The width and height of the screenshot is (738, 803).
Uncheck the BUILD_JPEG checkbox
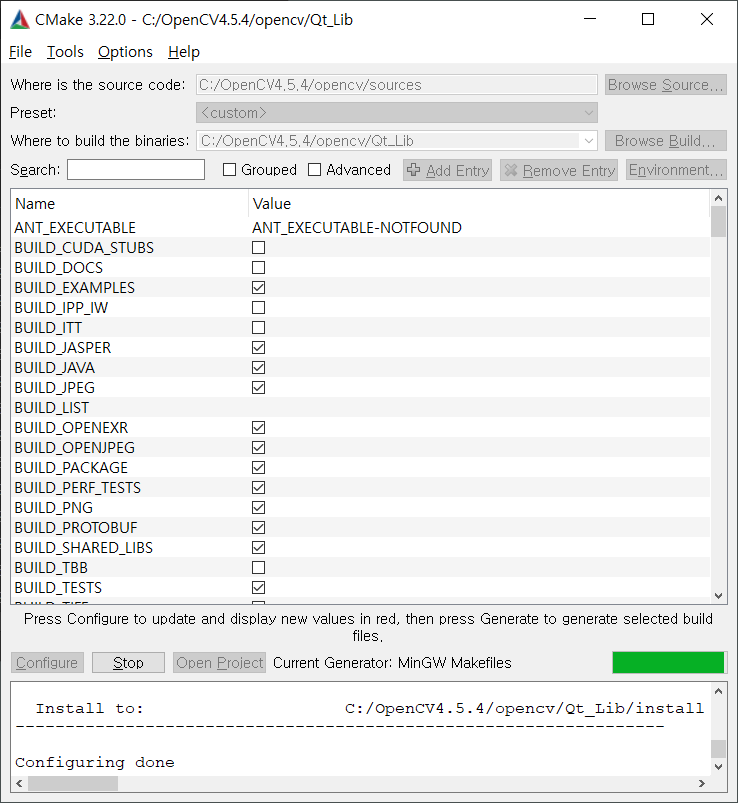click(x=259, y=387)
